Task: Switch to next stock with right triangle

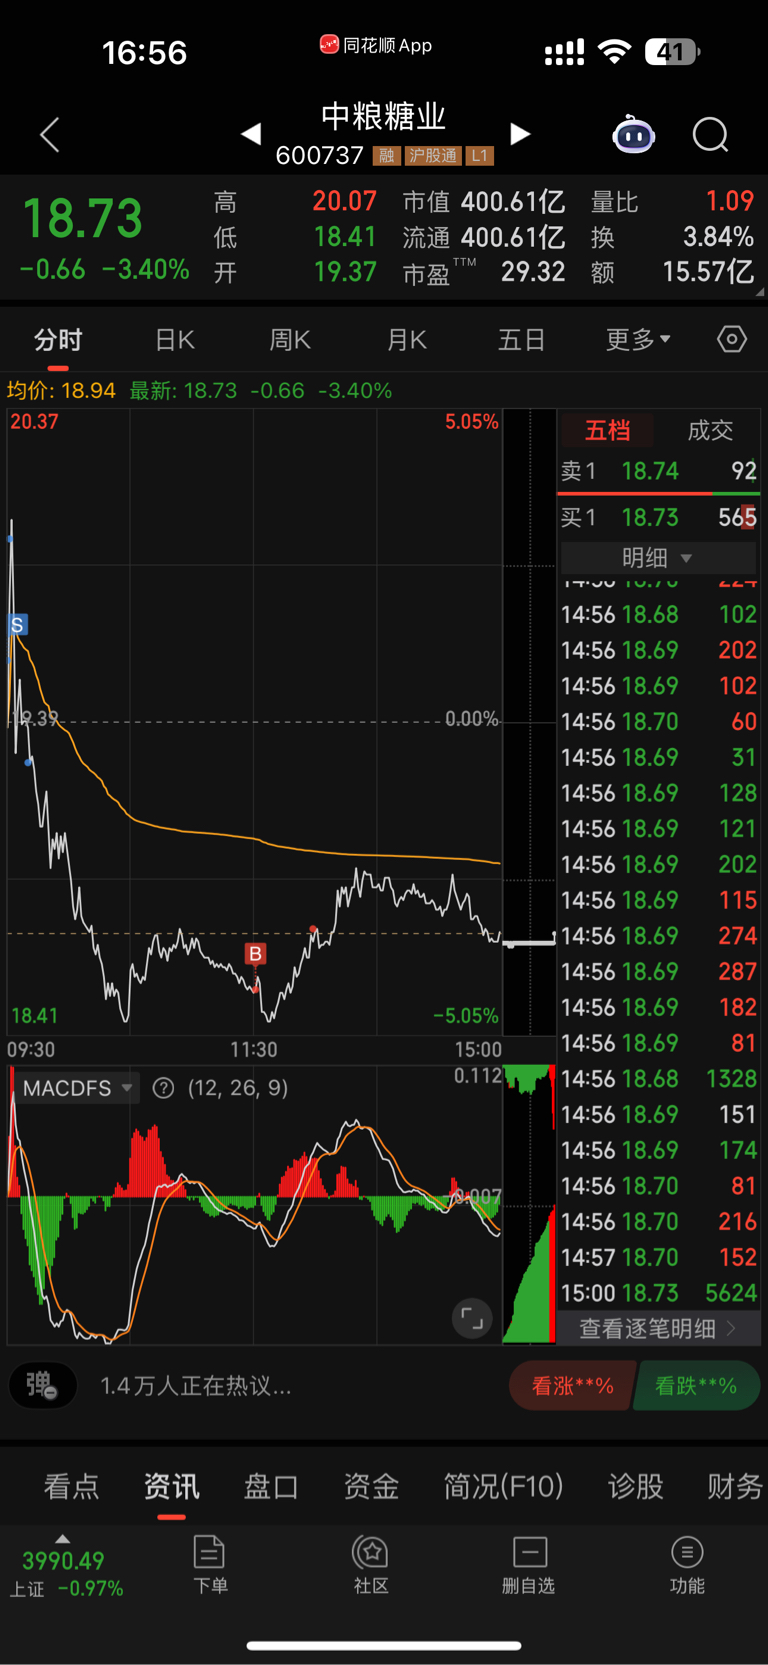Action: (x=520, y=133)
